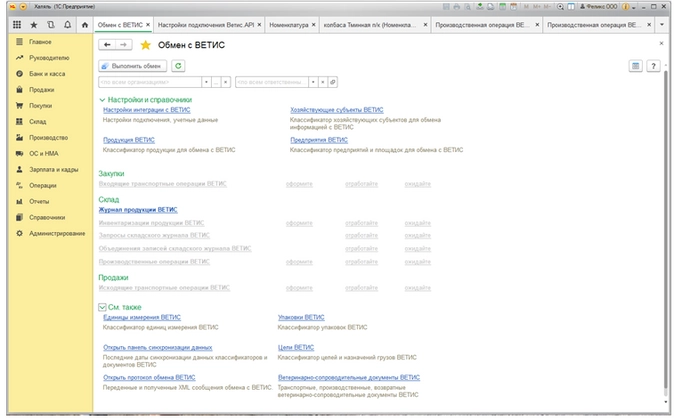Screen dimensions: 674x418
Task: Click the forward arrow navigation button
Action: click(123, 45)
